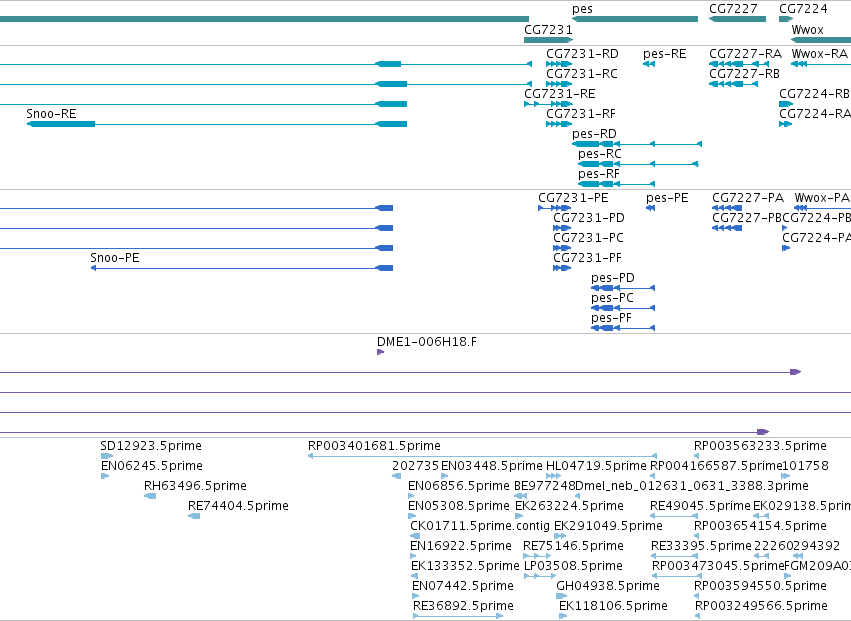Image resolution: width=851 pixels, height=621 pixels.
Task: Select the BE977248 feature label
Action: point(544,486)
